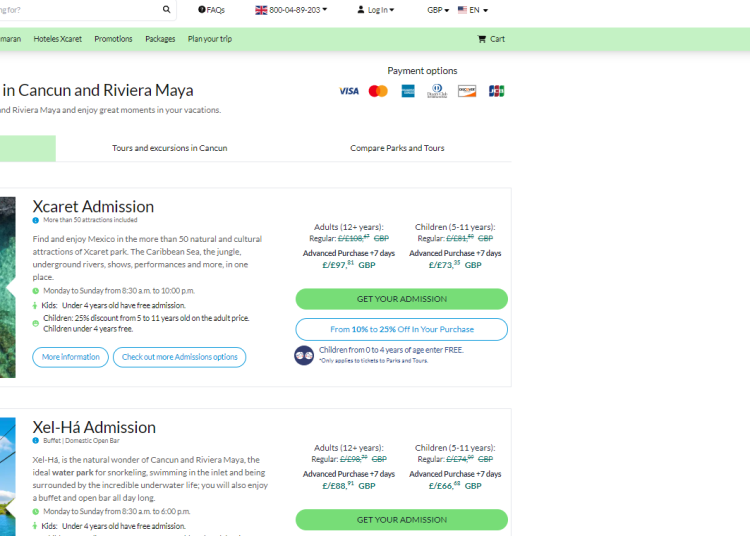Viewport: 750px width, 536px height.
Task: Switch to Compare Parks and Tours tab
Action: click(x=397, y=148)
